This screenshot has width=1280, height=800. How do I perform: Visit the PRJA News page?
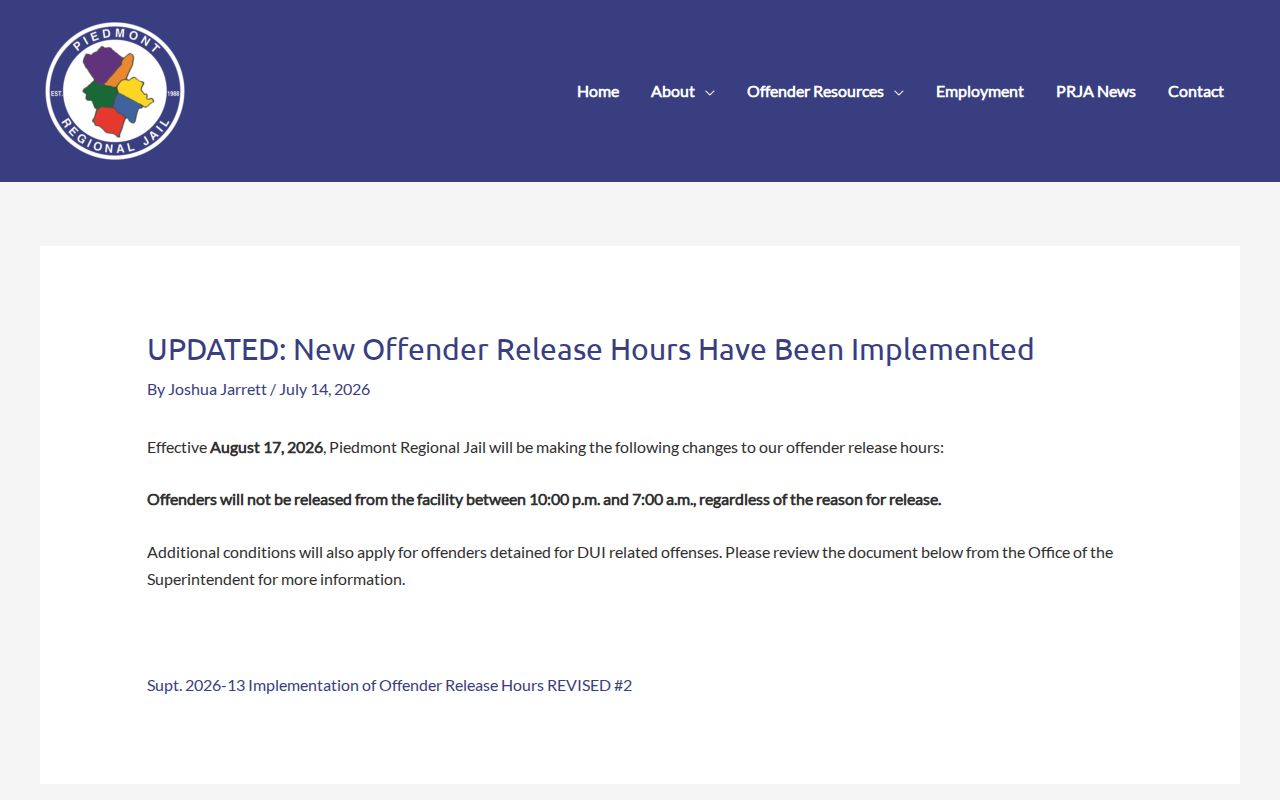[1096, 91]
